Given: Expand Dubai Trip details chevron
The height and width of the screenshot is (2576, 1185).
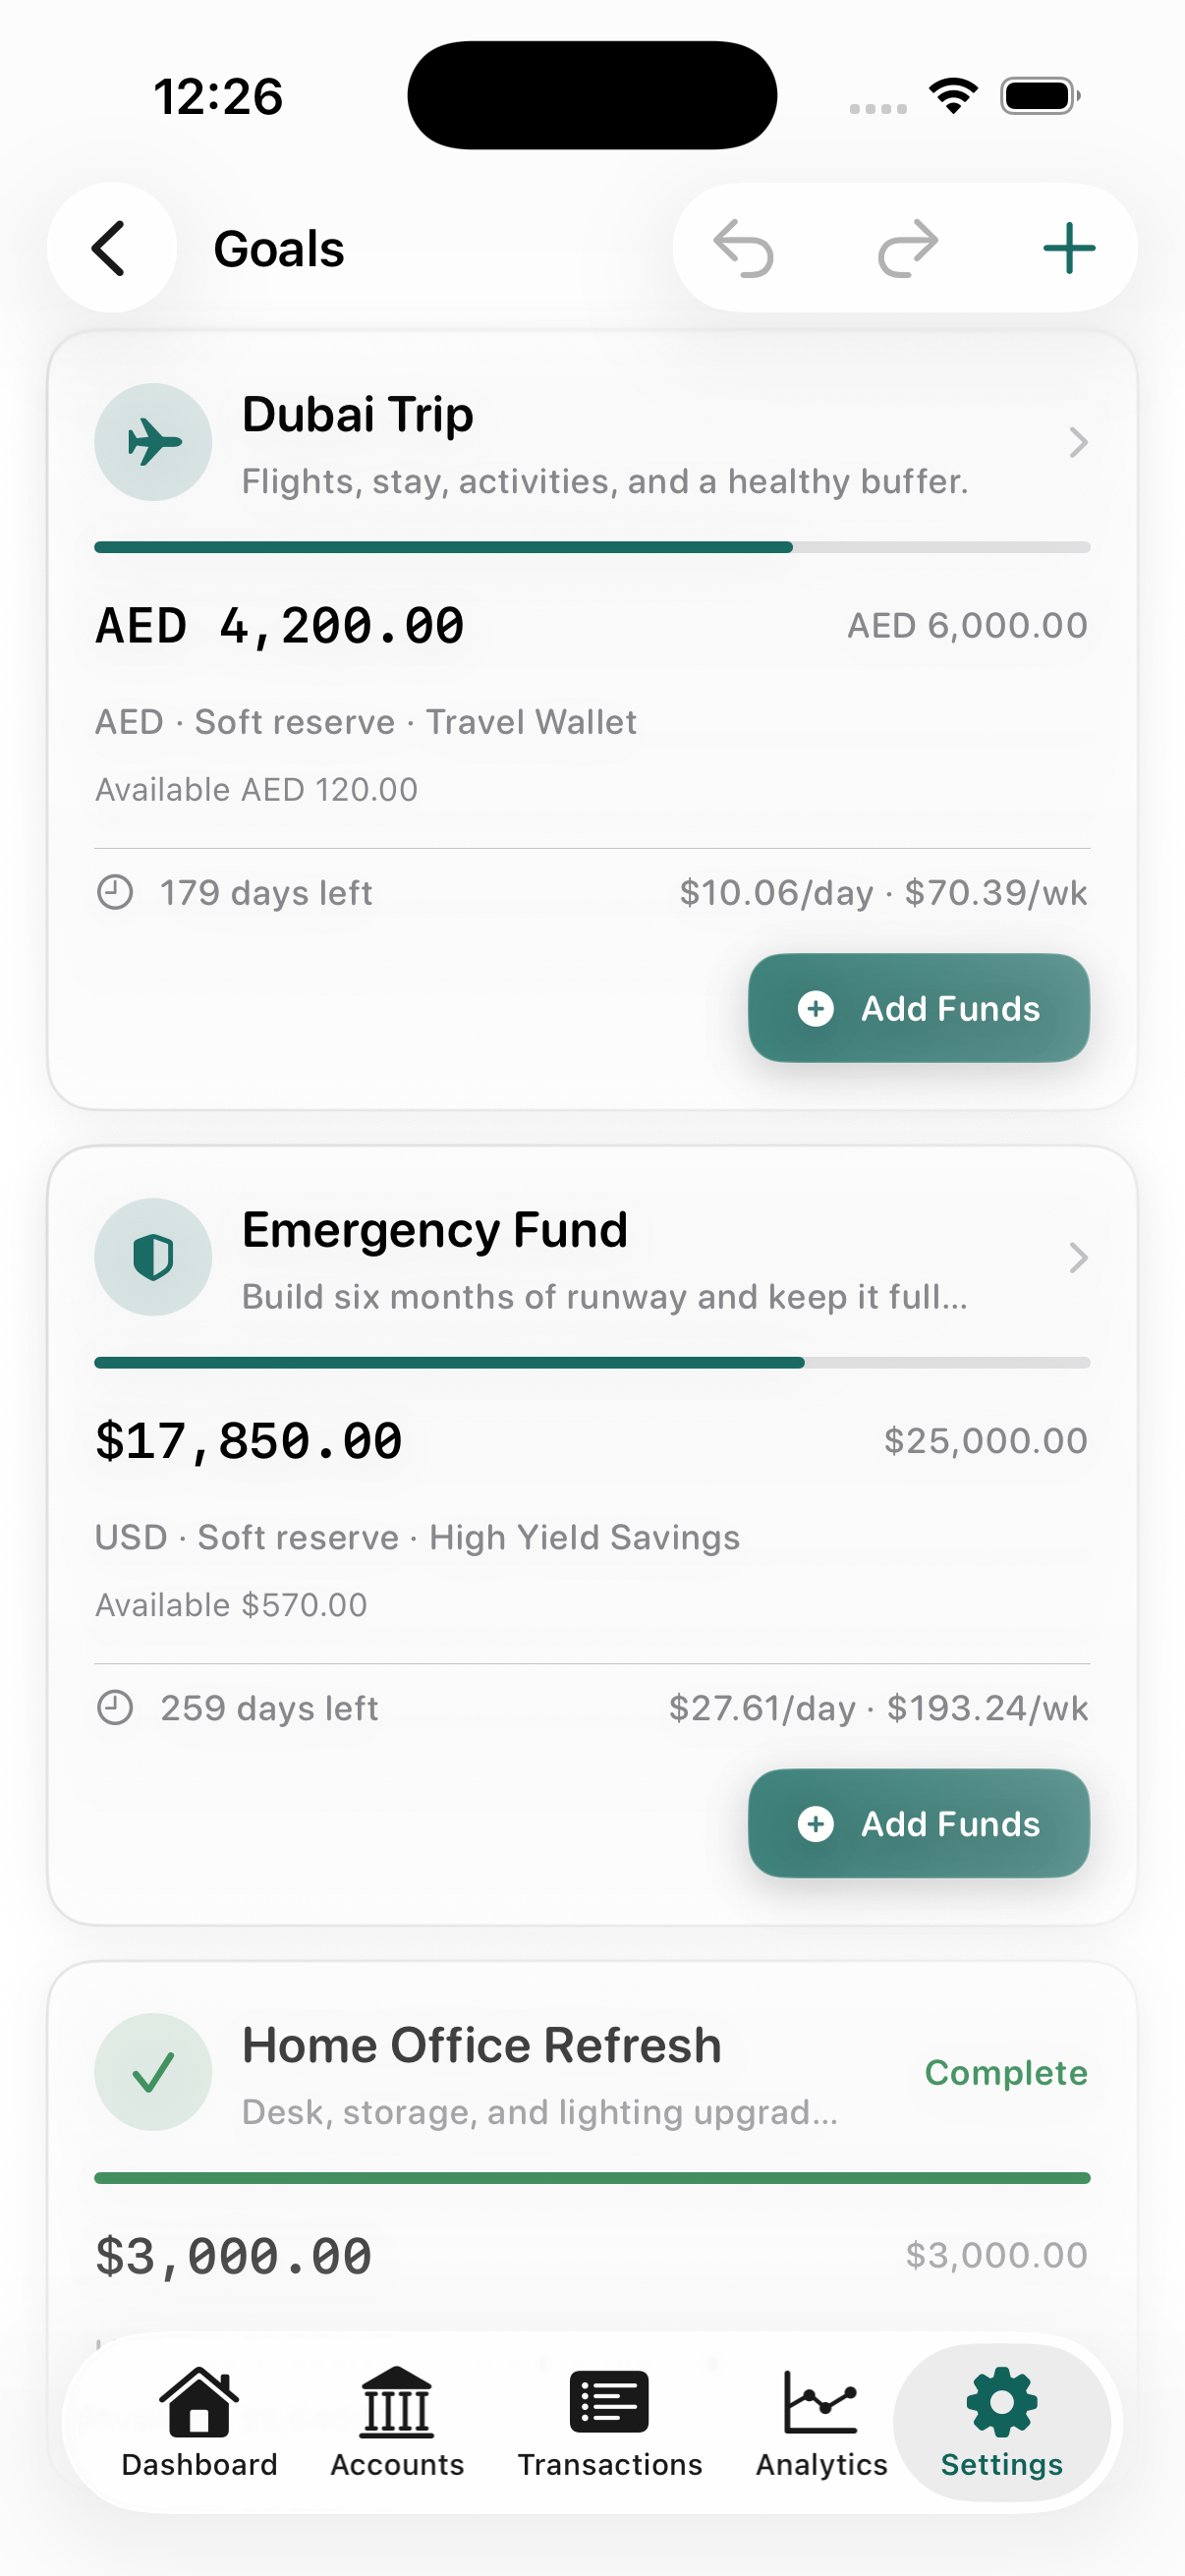Looking at the screenshot, I should 1077,442.
